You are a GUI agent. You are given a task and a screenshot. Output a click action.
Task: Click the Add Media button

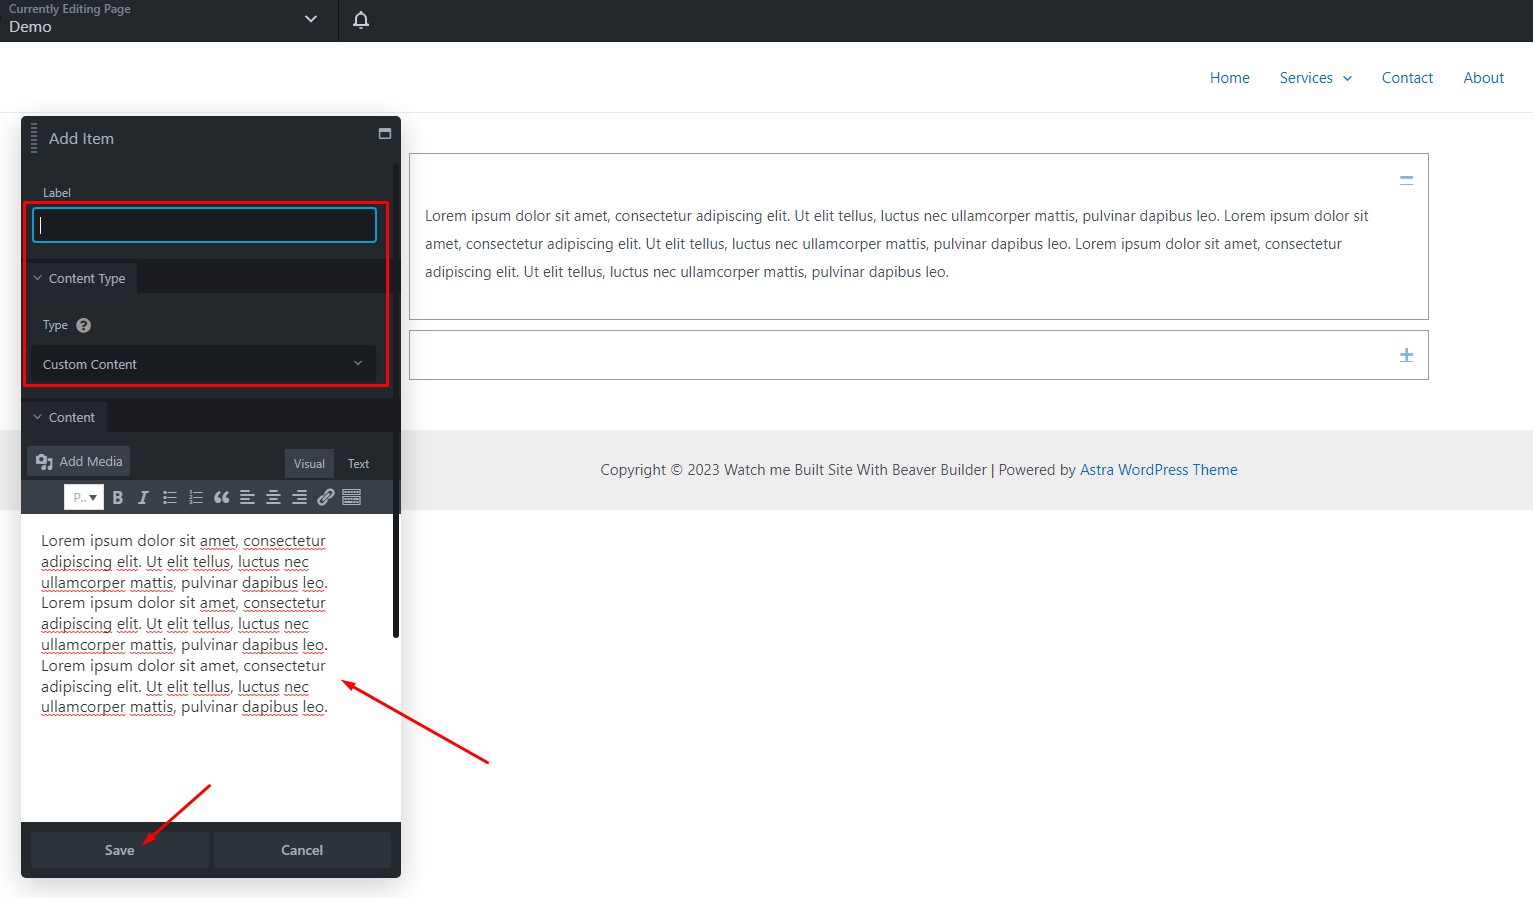79,461
